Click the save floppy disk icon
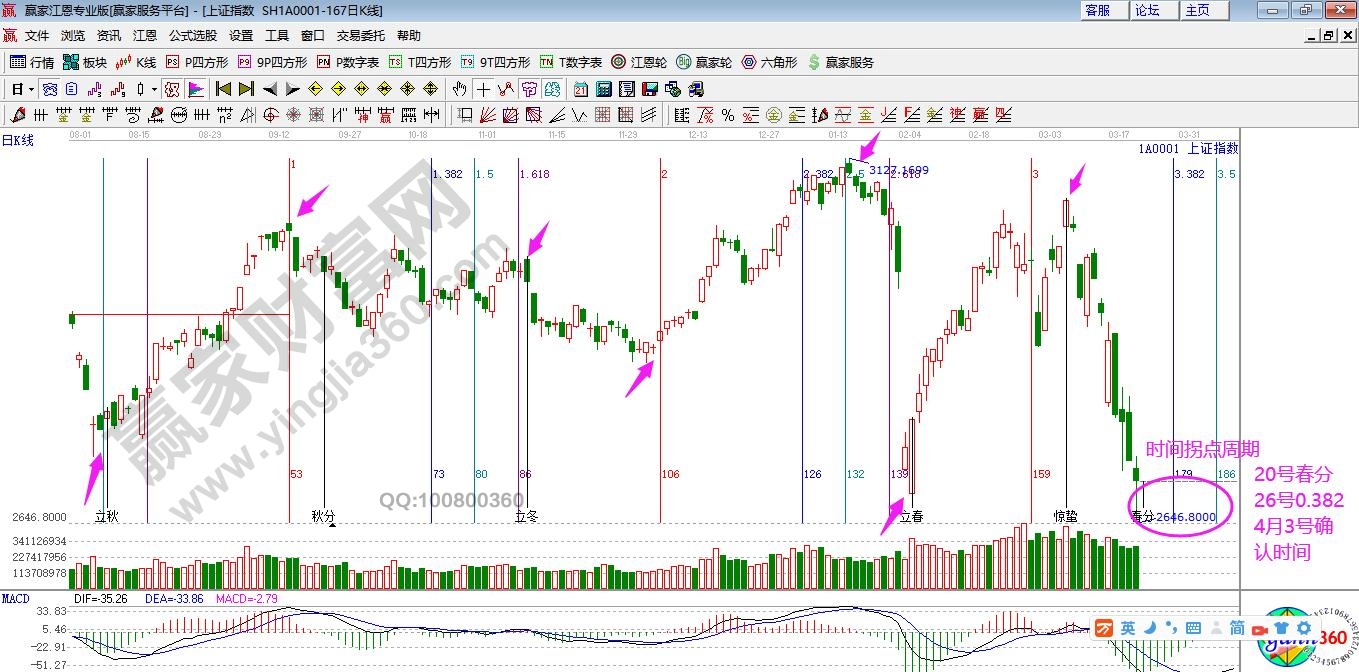1359x672 pixels. 649,89
